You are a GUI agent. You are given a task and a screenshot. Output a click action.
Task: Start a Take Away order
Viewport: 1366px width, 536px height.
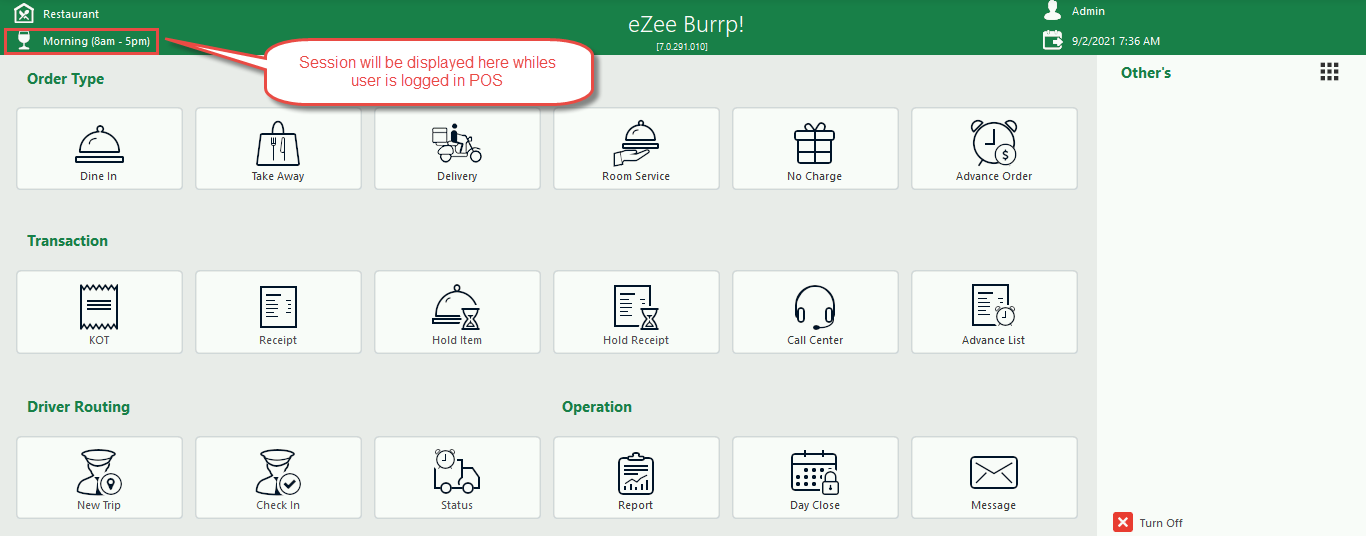pyautogui.click(x=278, y=148)
